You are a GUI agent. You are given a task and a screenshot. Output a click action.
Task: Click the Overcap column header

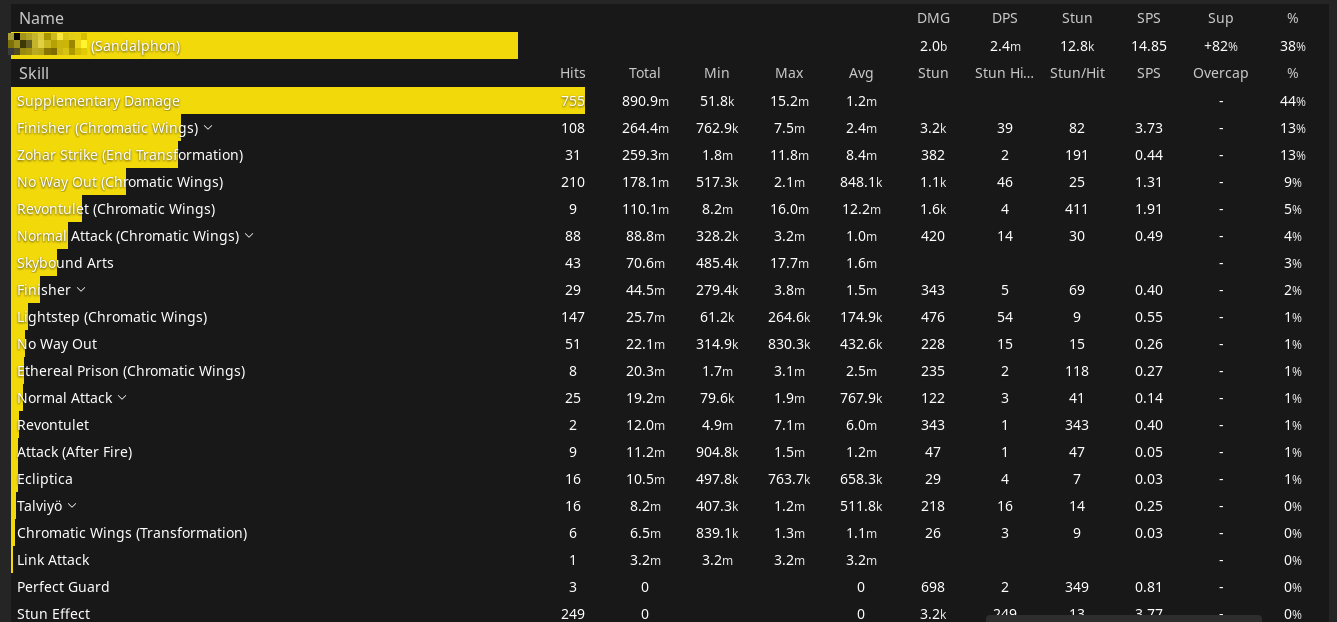tap(1220, 73)
